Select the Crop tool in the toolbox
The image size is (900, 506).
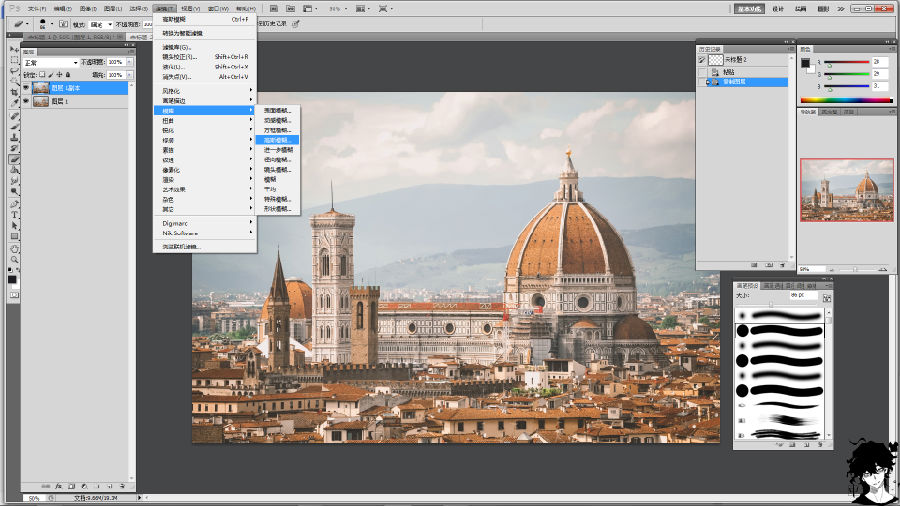pos(14,93)
